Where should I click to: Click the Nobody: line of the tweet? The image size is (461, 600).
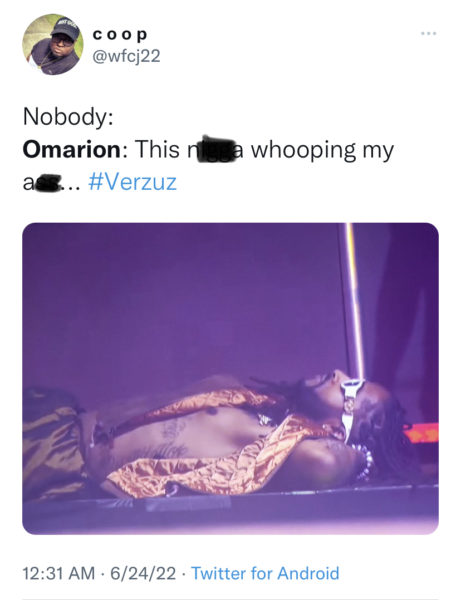68,116
